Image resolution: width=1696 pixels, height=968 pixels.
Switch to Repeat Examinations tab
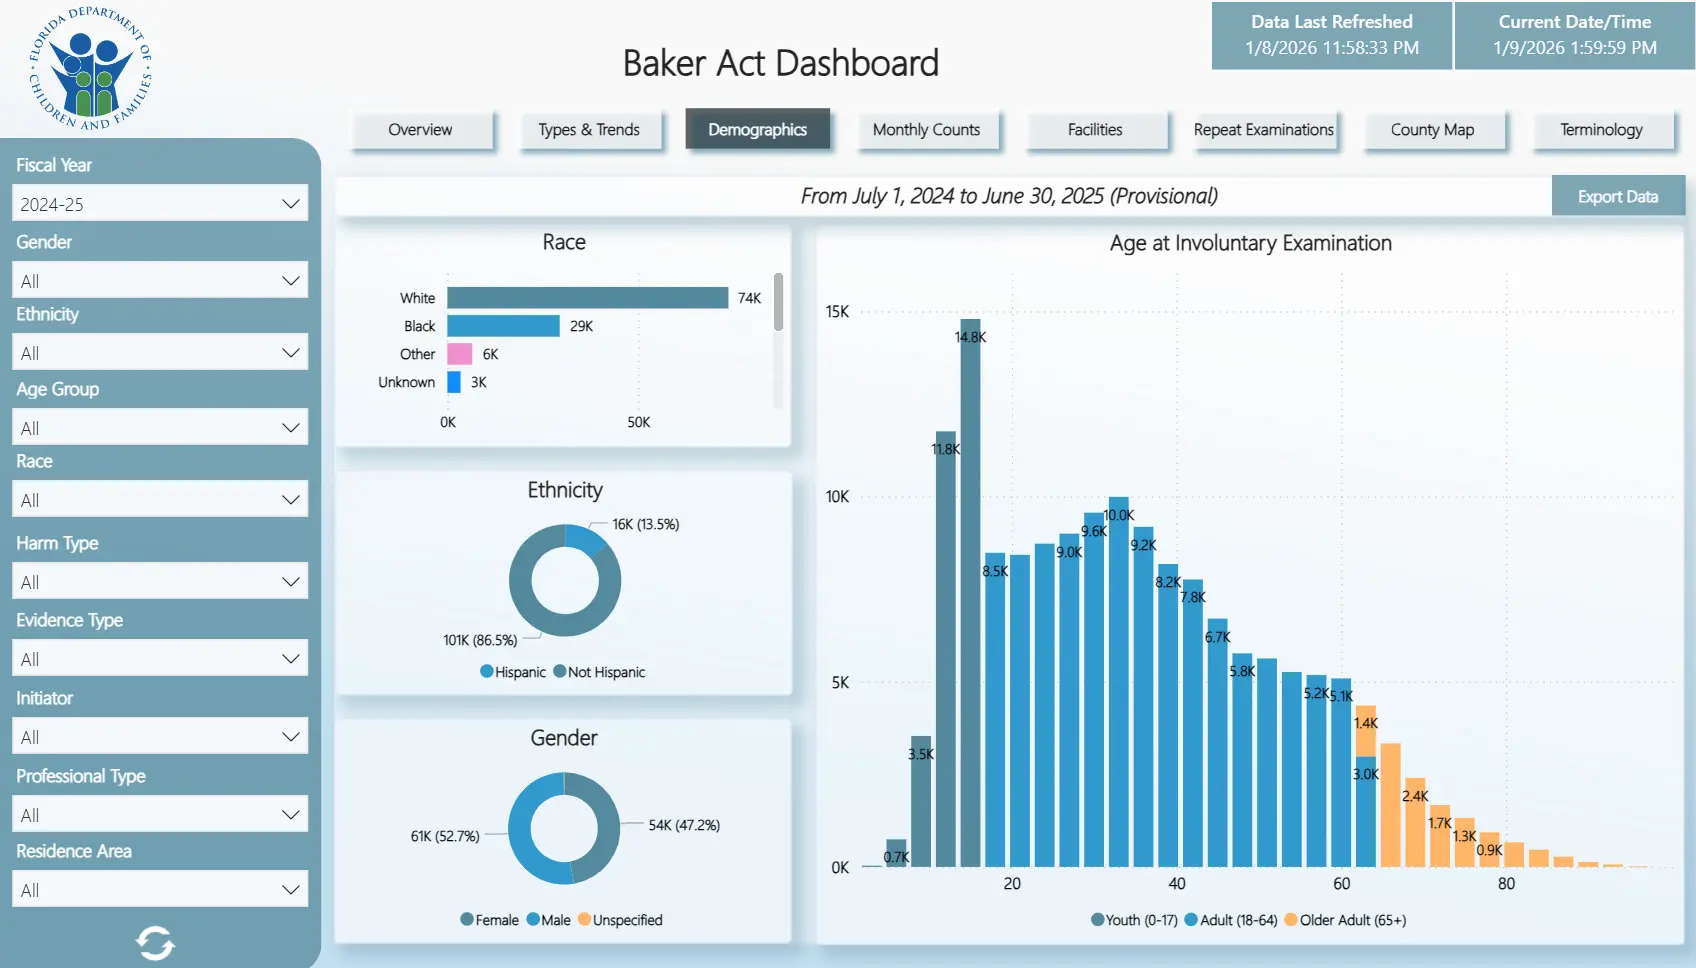pyautogui.click(x=1264, y=130)
